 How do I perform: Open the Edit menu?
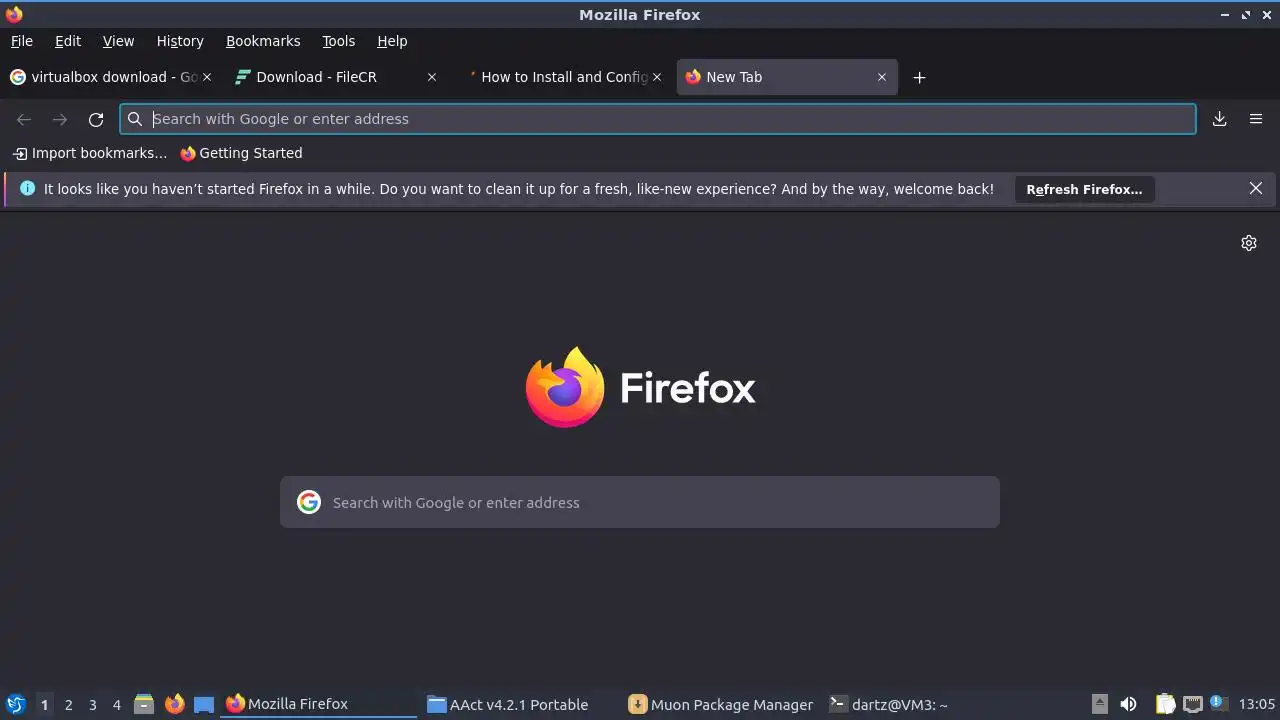click(68, 41)
